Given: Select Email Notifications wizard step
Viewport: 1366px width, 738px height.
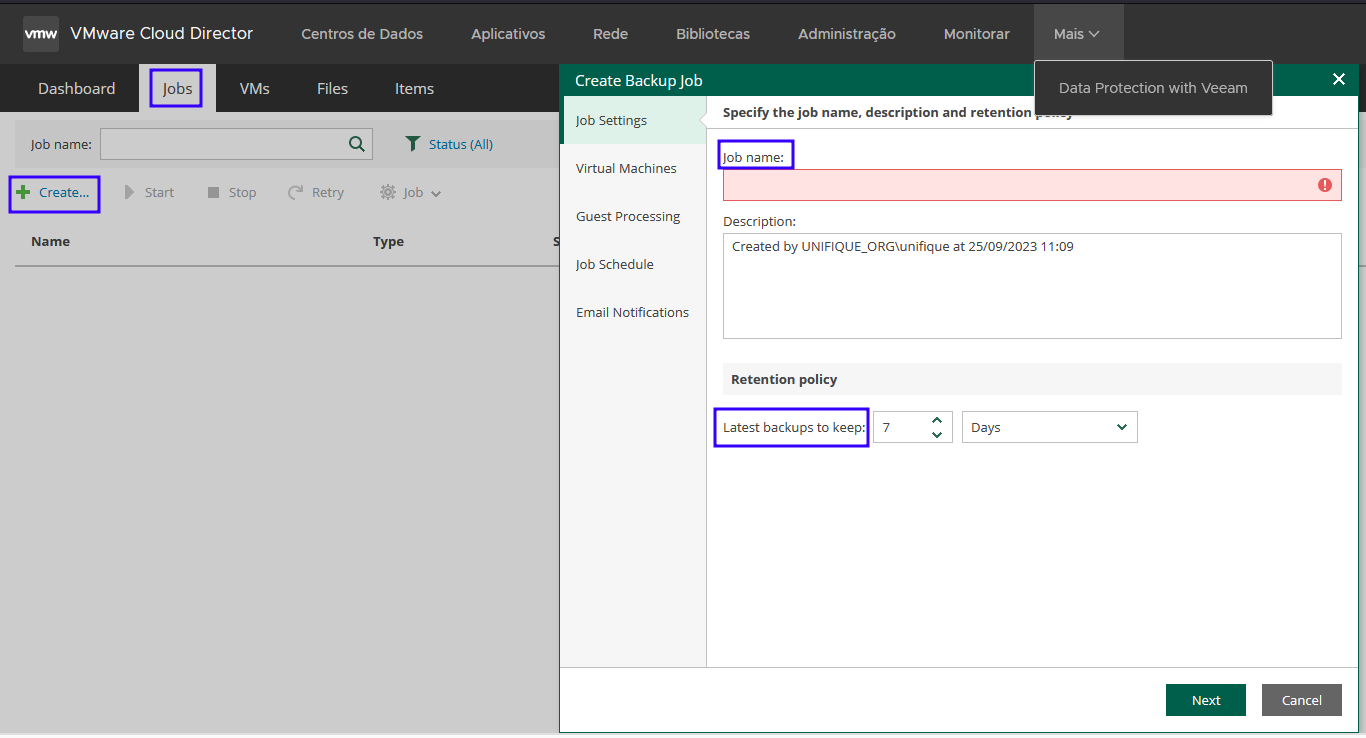Looking at the screenshot, I should pos(633,312).
